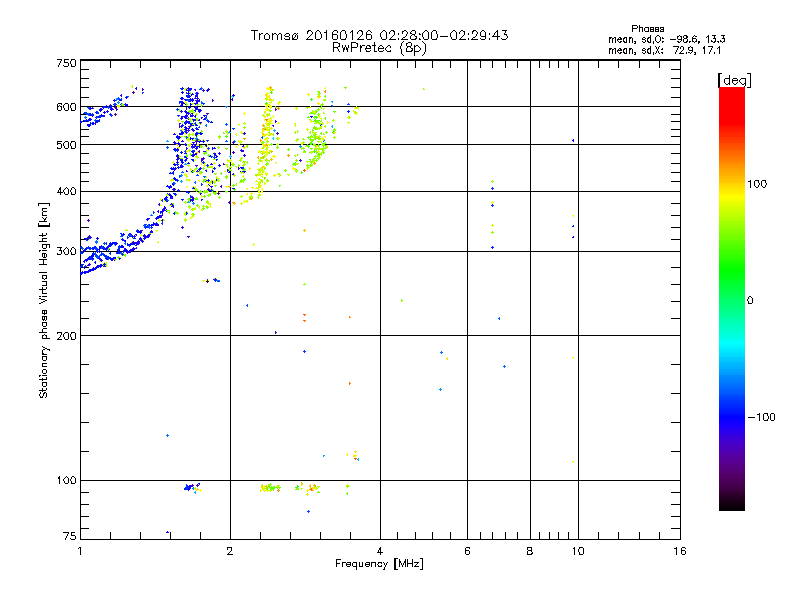Click the '6' frequency tick label
Image resolution: width=800 pixels, height=600 pixels.
coord(467,551)
